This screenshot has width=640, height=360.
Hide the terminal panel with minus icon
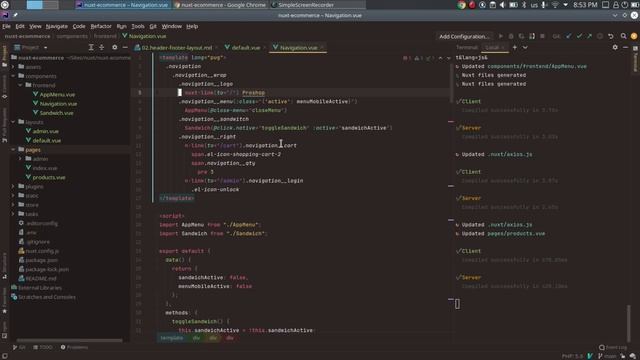pyautogui.click(x=625, y=47)
